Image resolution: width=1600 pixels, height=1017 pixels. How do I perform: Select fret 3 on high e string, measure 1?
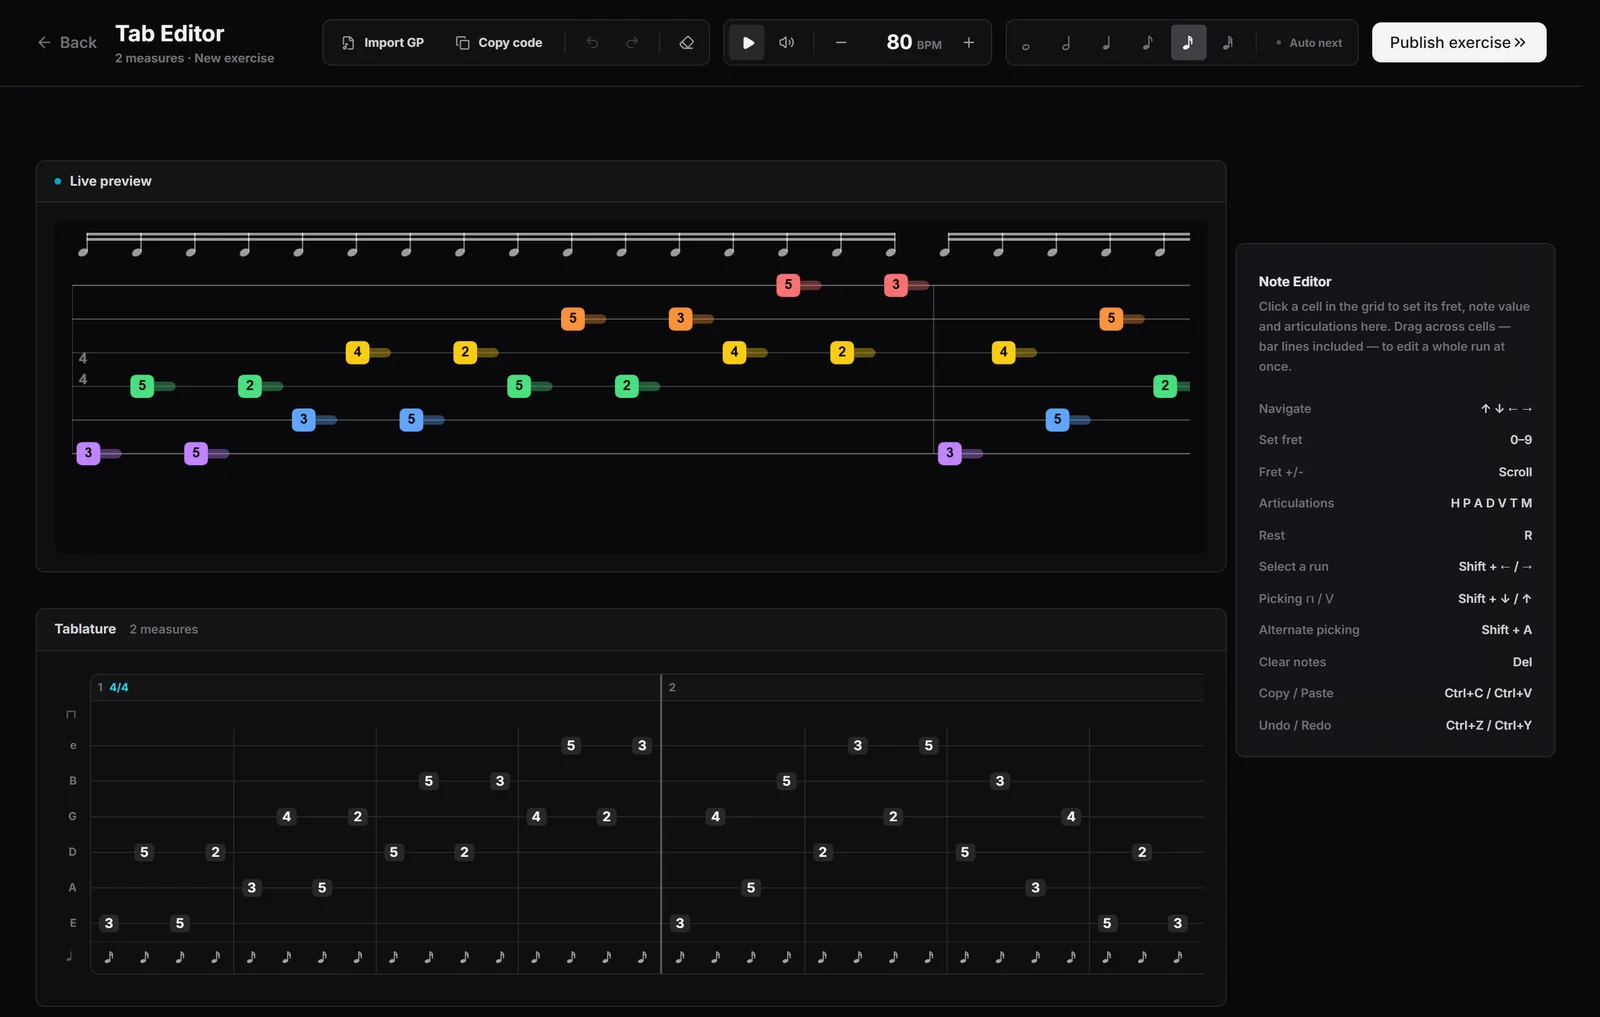(x=642, y=745)
